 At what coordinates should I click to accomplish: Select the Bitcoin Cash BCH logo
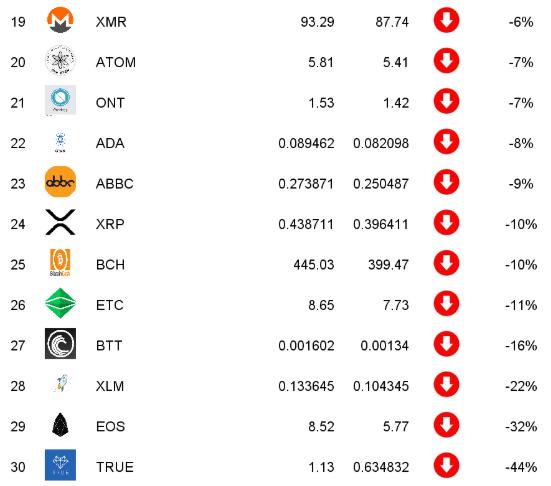pyautogui.click(x=60, y=263)
